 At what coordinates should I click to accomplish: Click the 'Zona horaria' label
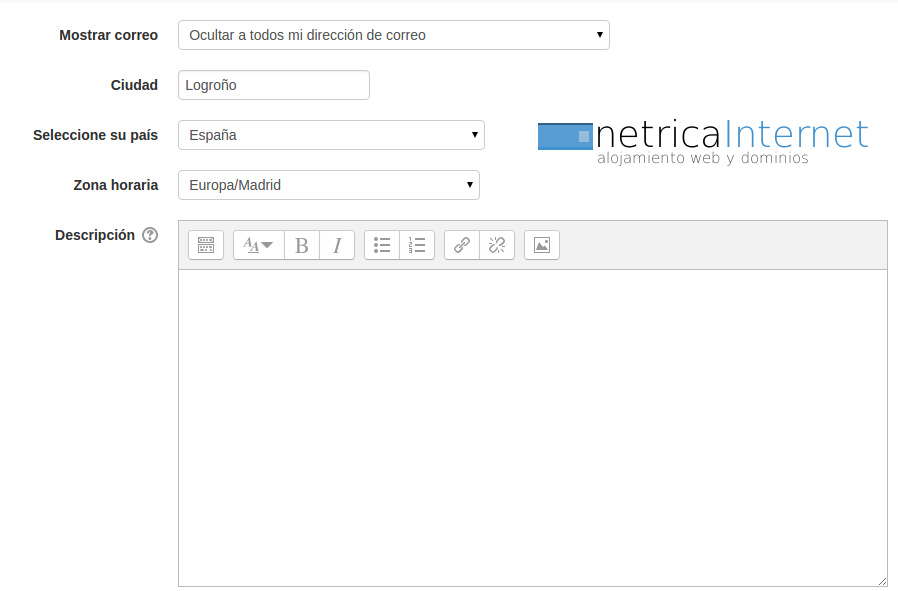[116, 185]
